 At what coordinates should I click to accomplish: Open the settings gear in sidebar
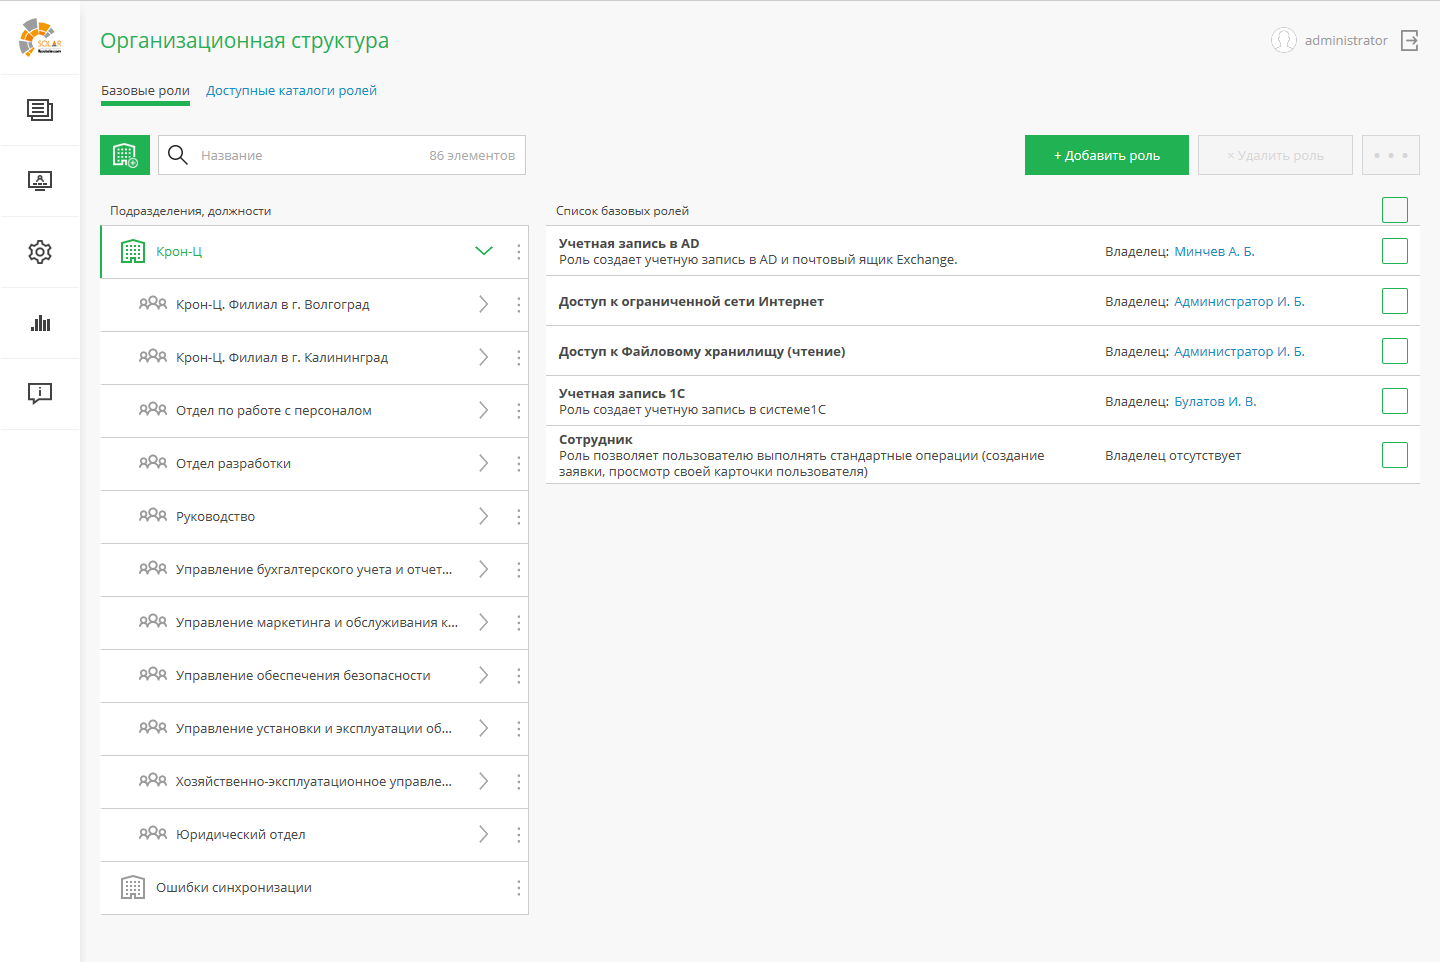click(40, 252)
